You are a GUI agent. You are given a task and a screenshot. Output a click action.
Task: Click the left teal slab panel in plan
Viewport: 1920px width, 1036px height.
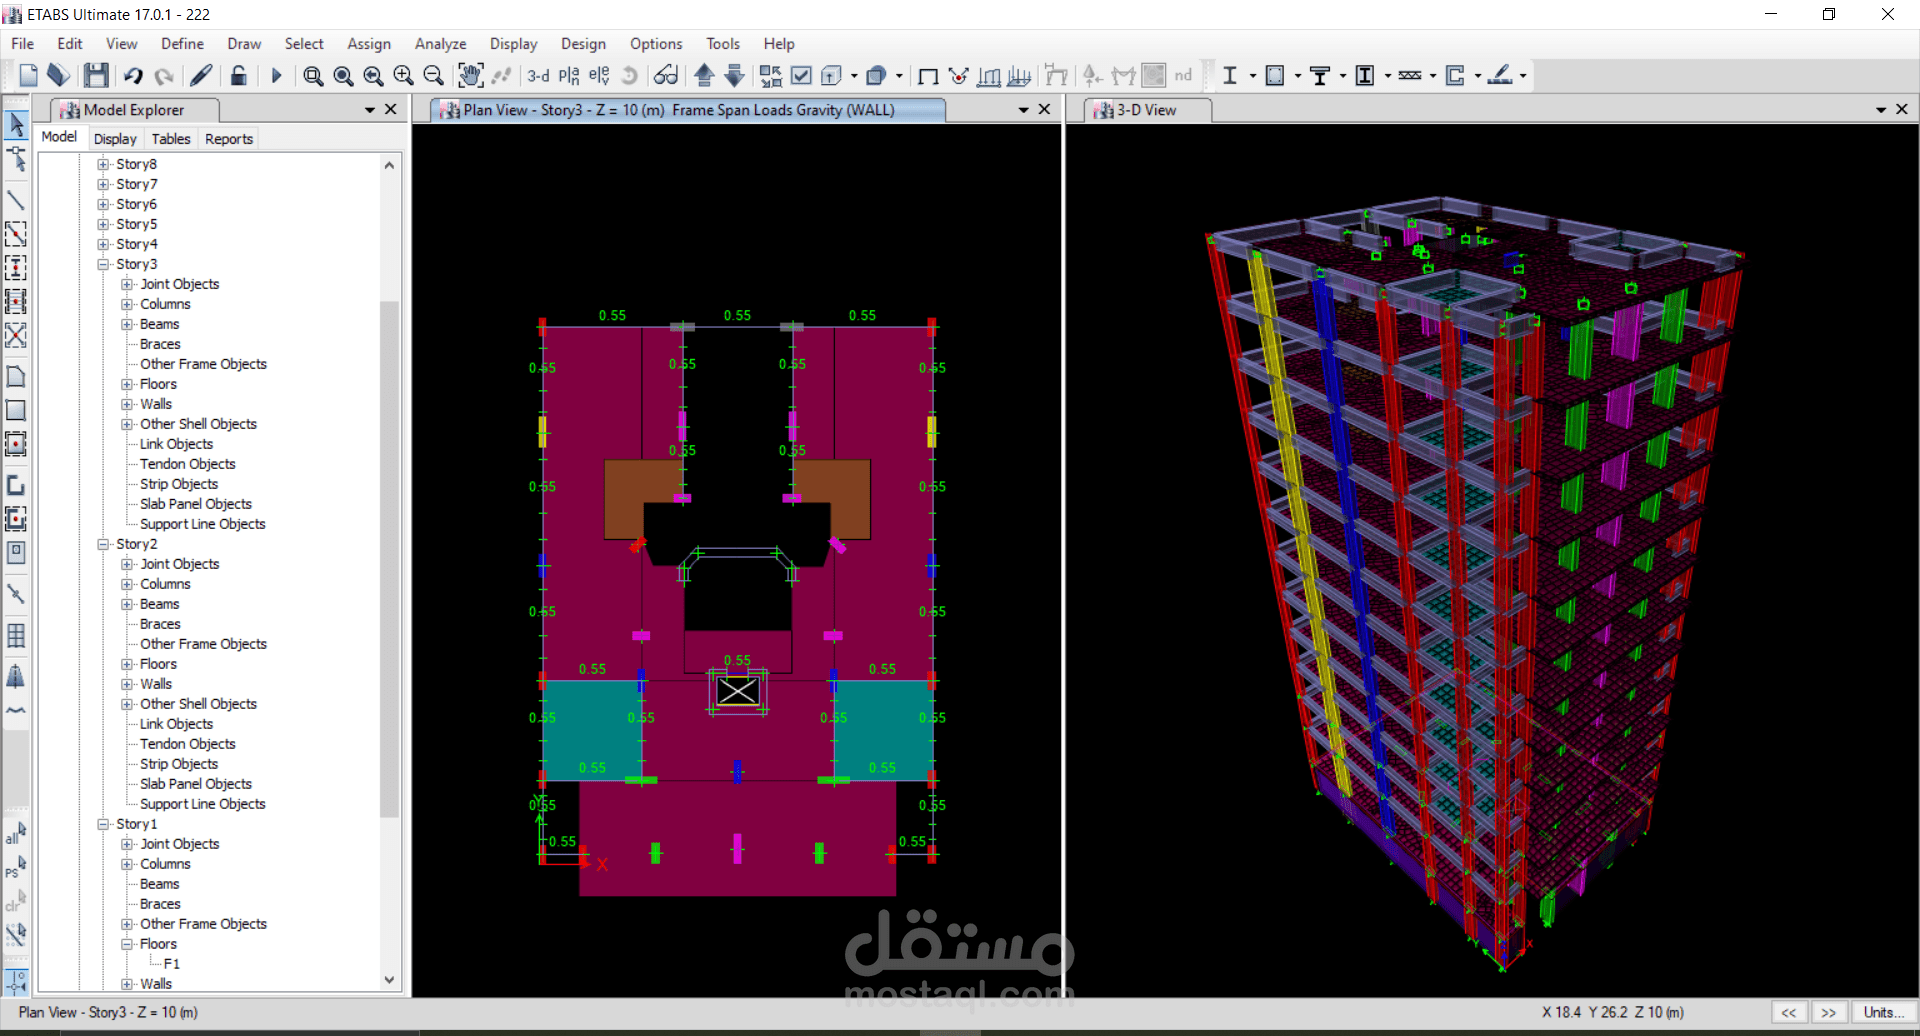coord(590,730)
